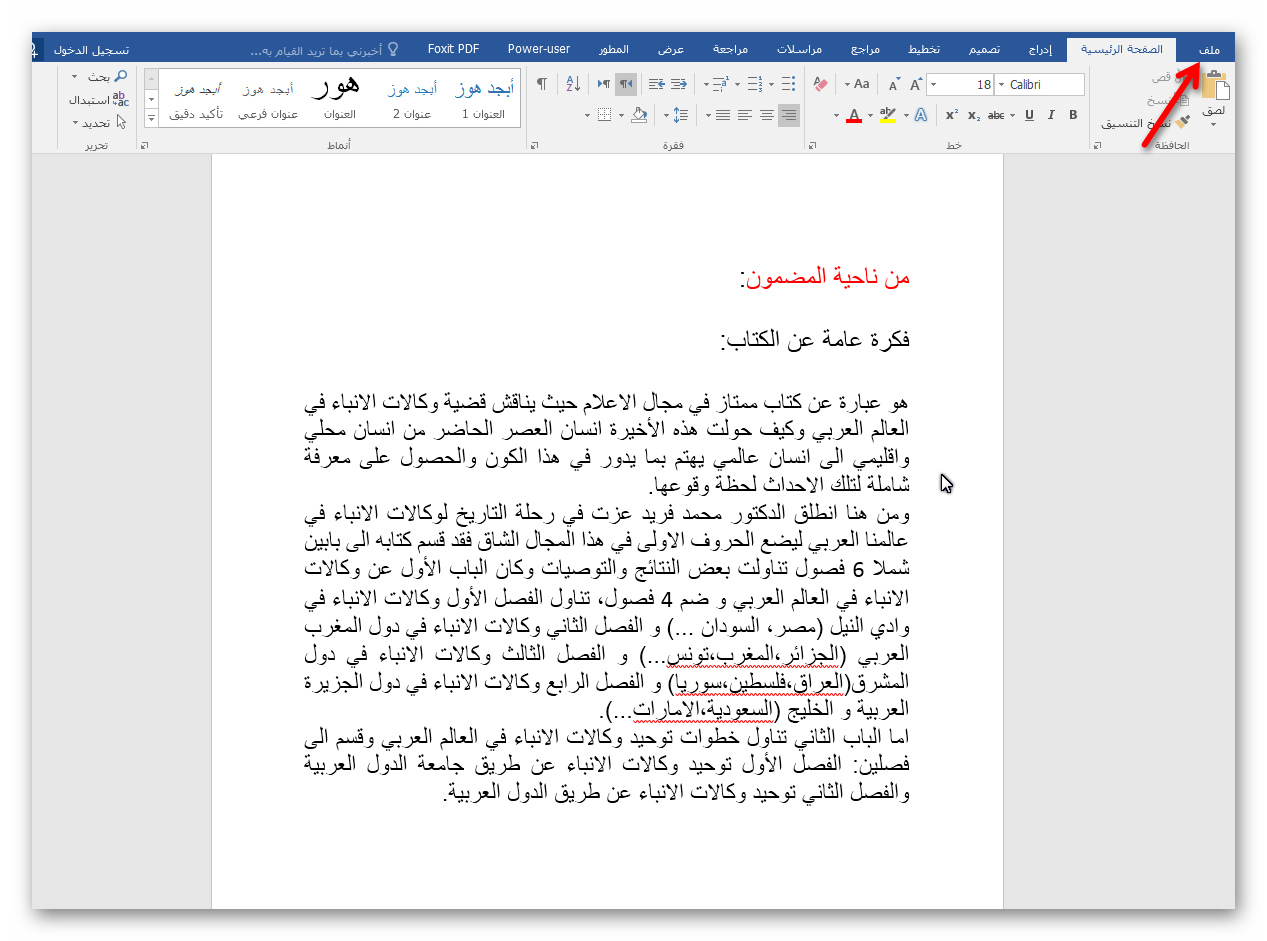Click the heading فكرة عامة عن الكتاب
Image resolution: width=1267 pixels, height=941 pixels.
coord(815,339)
